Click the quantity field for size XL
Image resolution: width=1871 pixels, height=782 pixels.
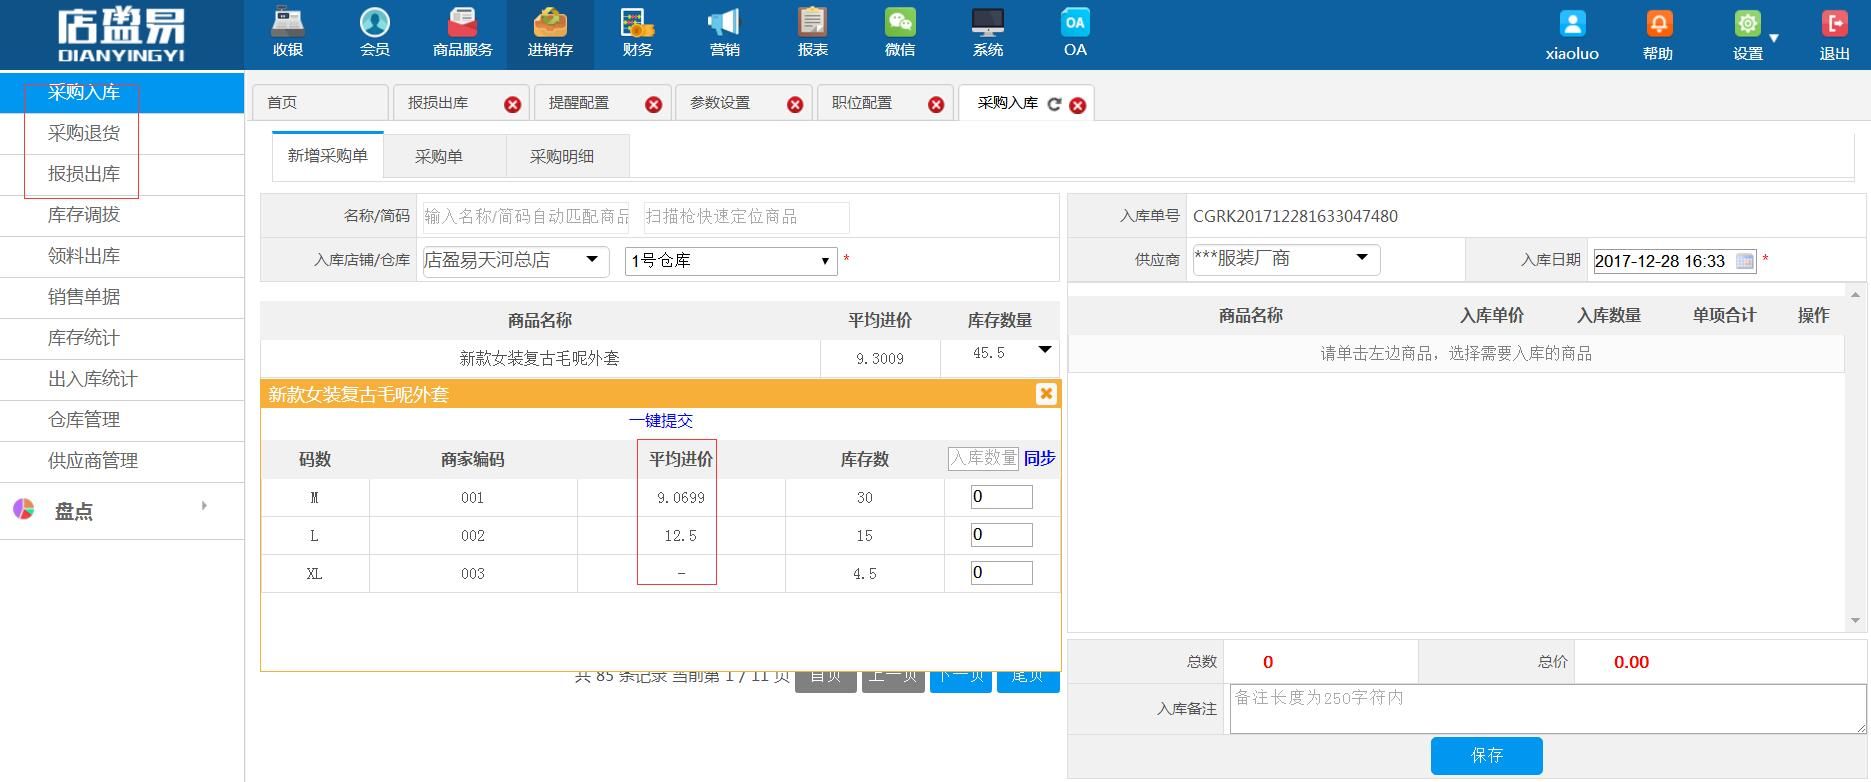pos(1001,573)
